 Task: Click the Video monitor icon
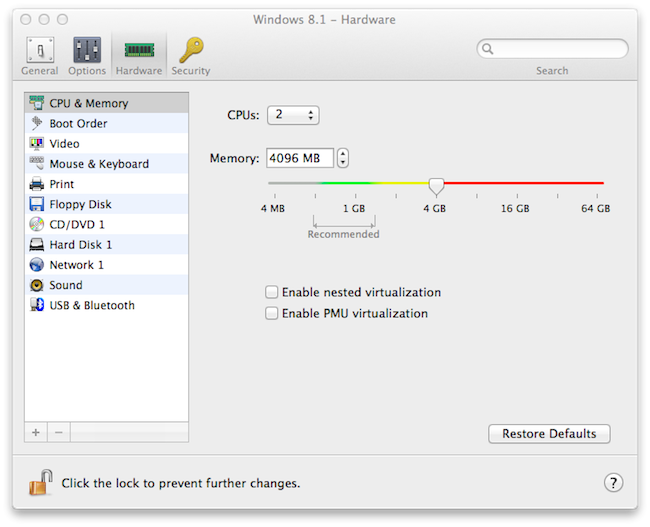(37, 143)
